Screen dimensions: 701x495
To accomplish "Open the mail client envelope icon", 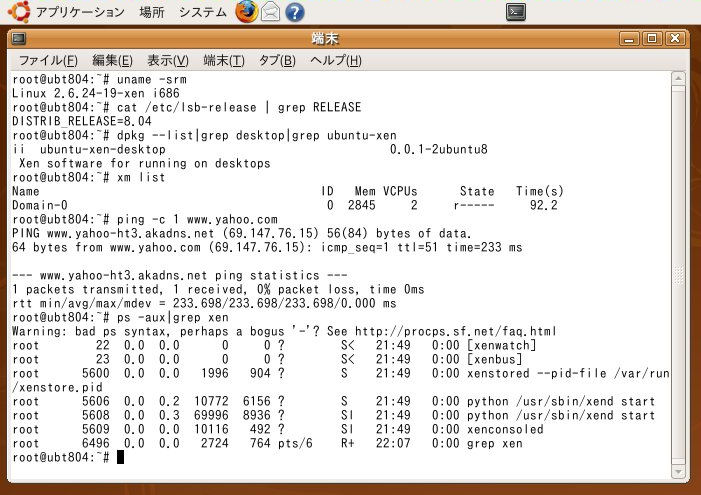I will coord(270,12).
